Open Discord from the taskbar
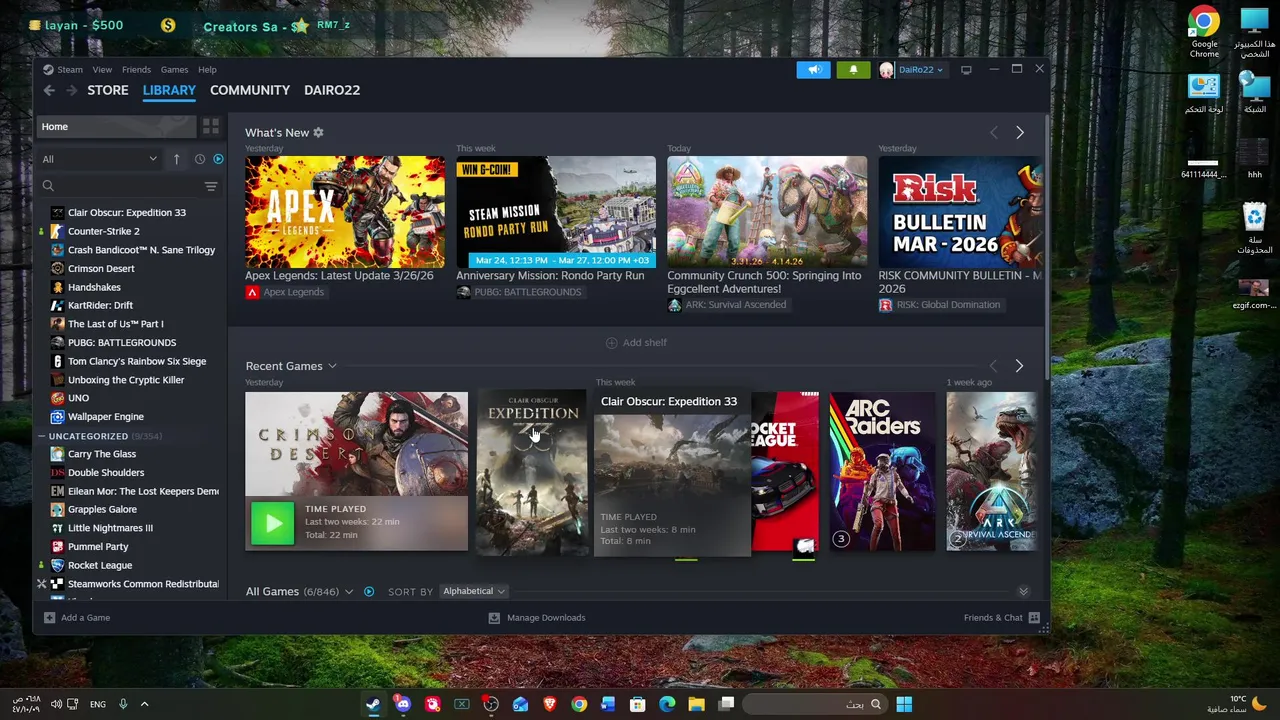The width and height of the screenshot is (1280, 720). (x=402, y=704)
